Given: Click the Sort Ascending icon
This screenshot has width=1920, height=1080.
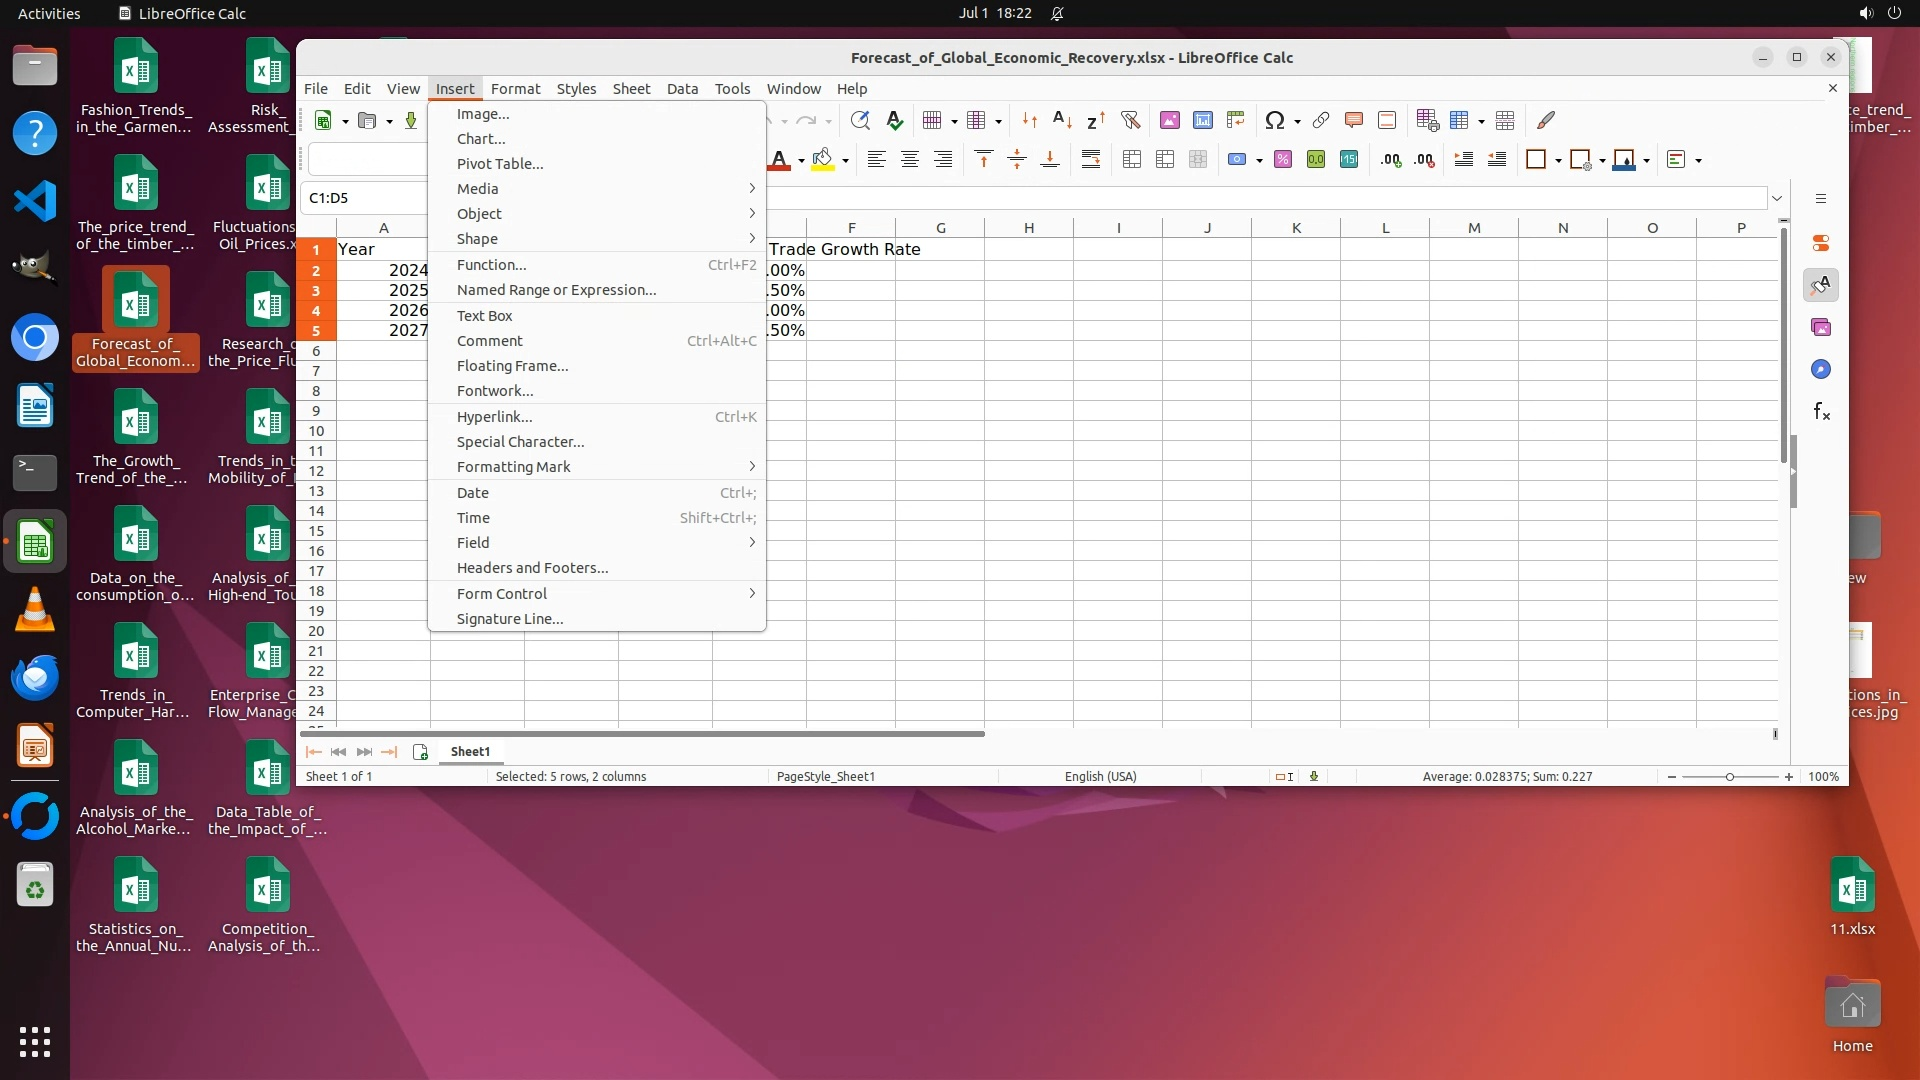Looking at the screenshot, I should [x=1062, y=121].
